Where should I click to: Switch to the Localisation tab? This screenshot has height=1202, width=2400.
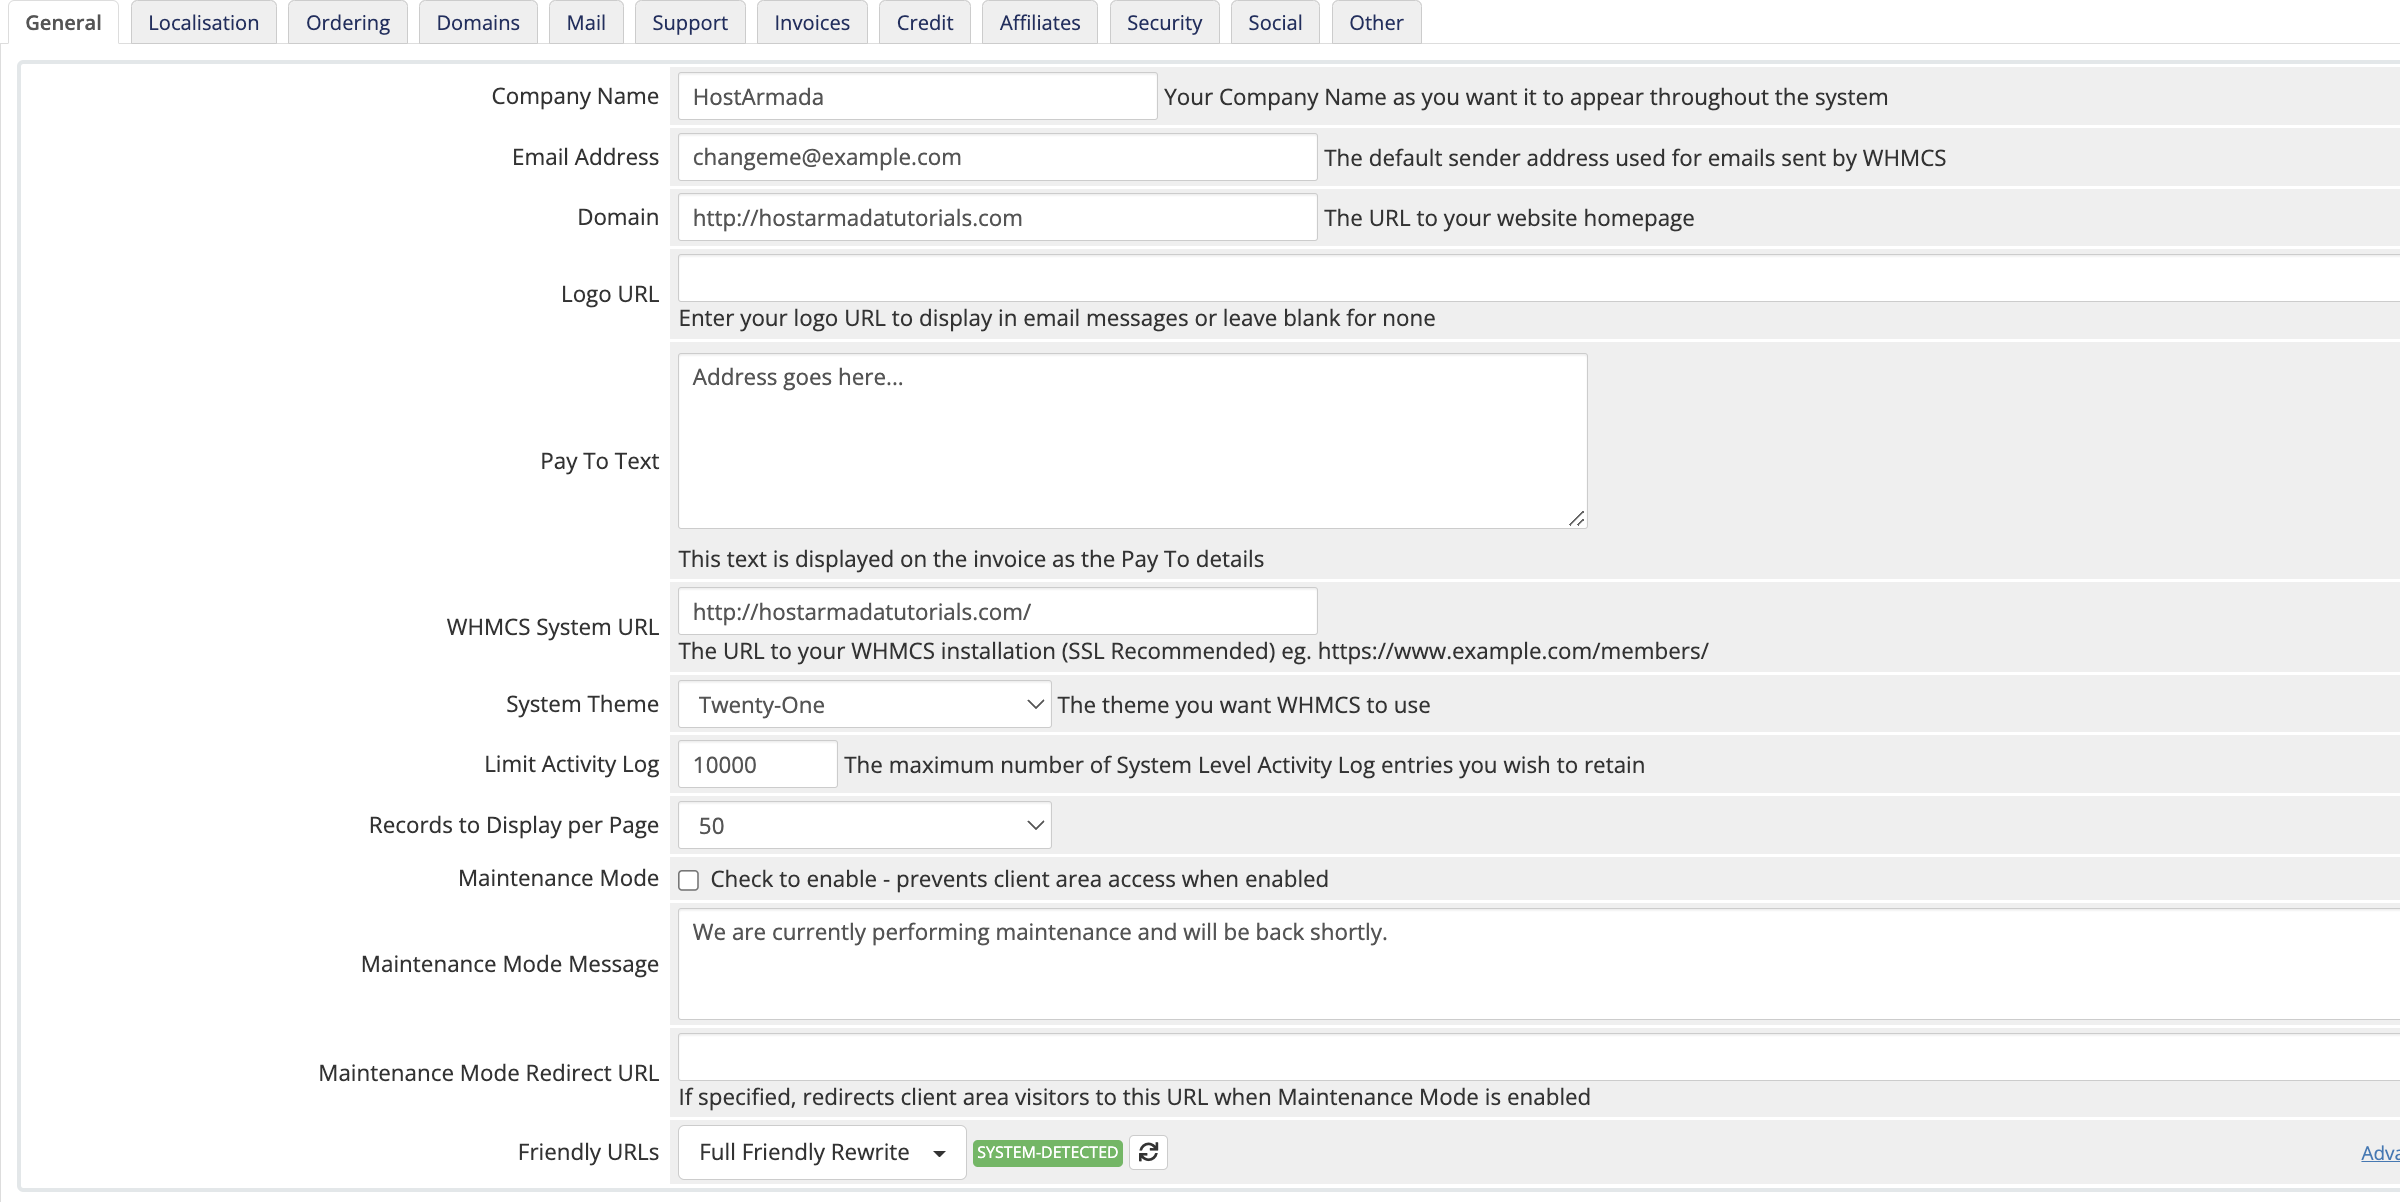coord(204,22)
